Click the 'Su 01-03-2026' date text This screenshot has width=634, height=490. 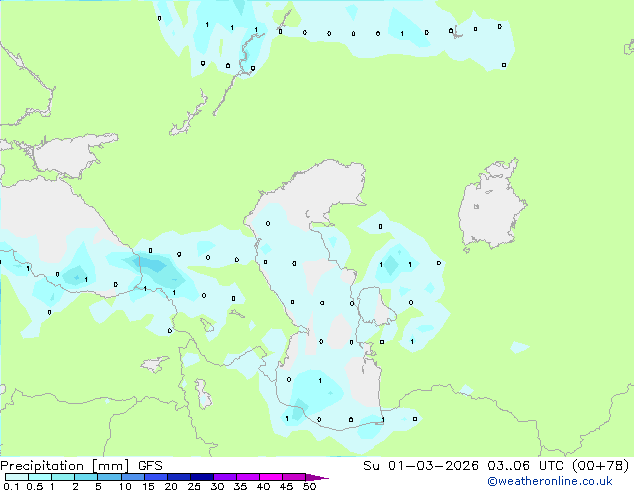[x=421, y=466]
